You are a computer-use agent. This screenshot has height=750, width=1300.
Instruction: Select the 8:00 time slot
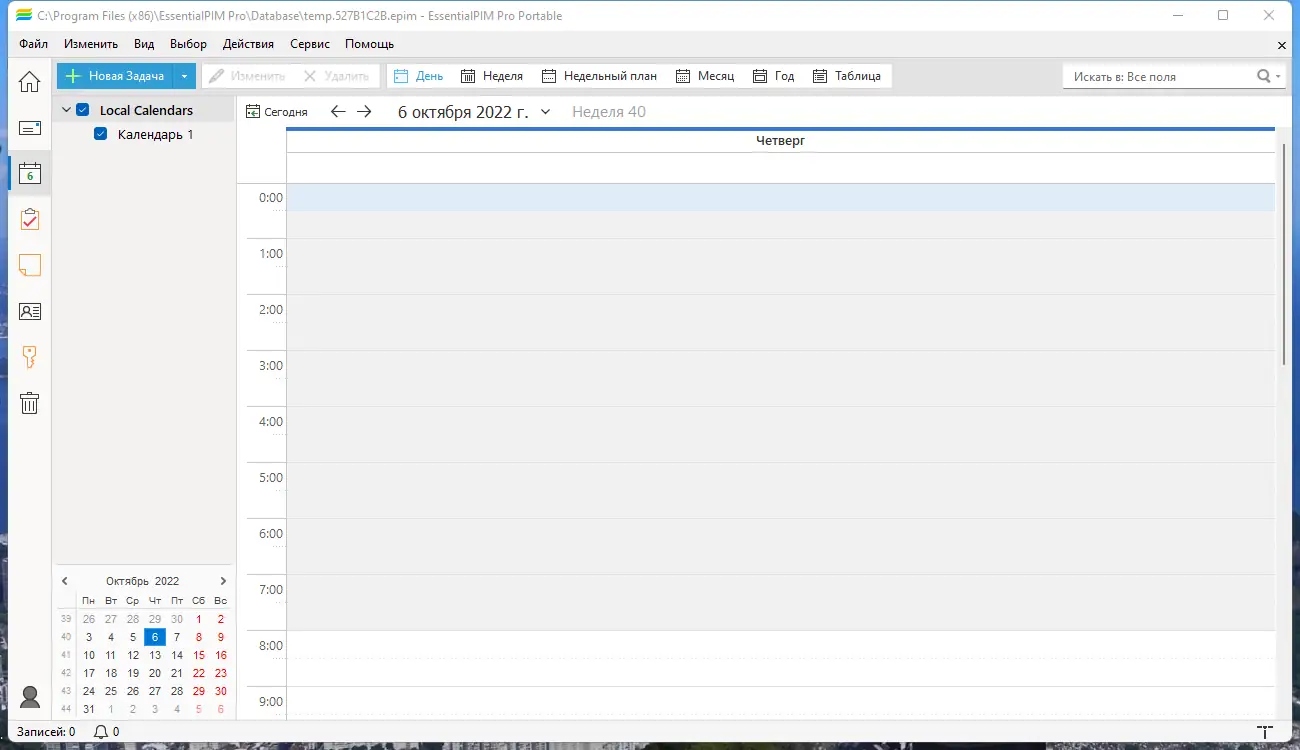[x=780, y=644]
